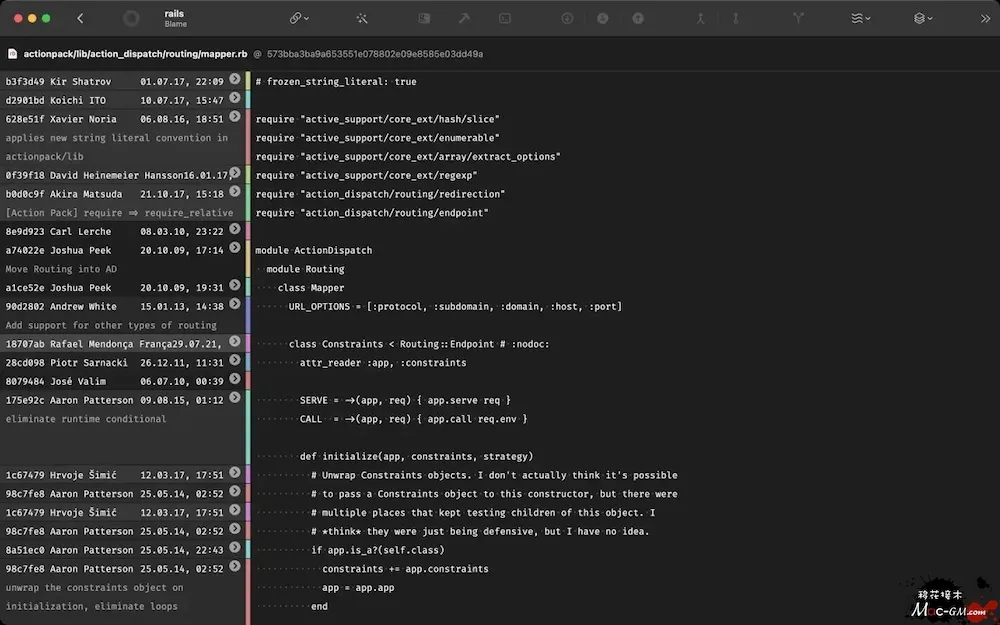Click code line 'if app.is_a?(self.class)'
Viewport: 1000px width, 625px height.
tap(378, 550)
